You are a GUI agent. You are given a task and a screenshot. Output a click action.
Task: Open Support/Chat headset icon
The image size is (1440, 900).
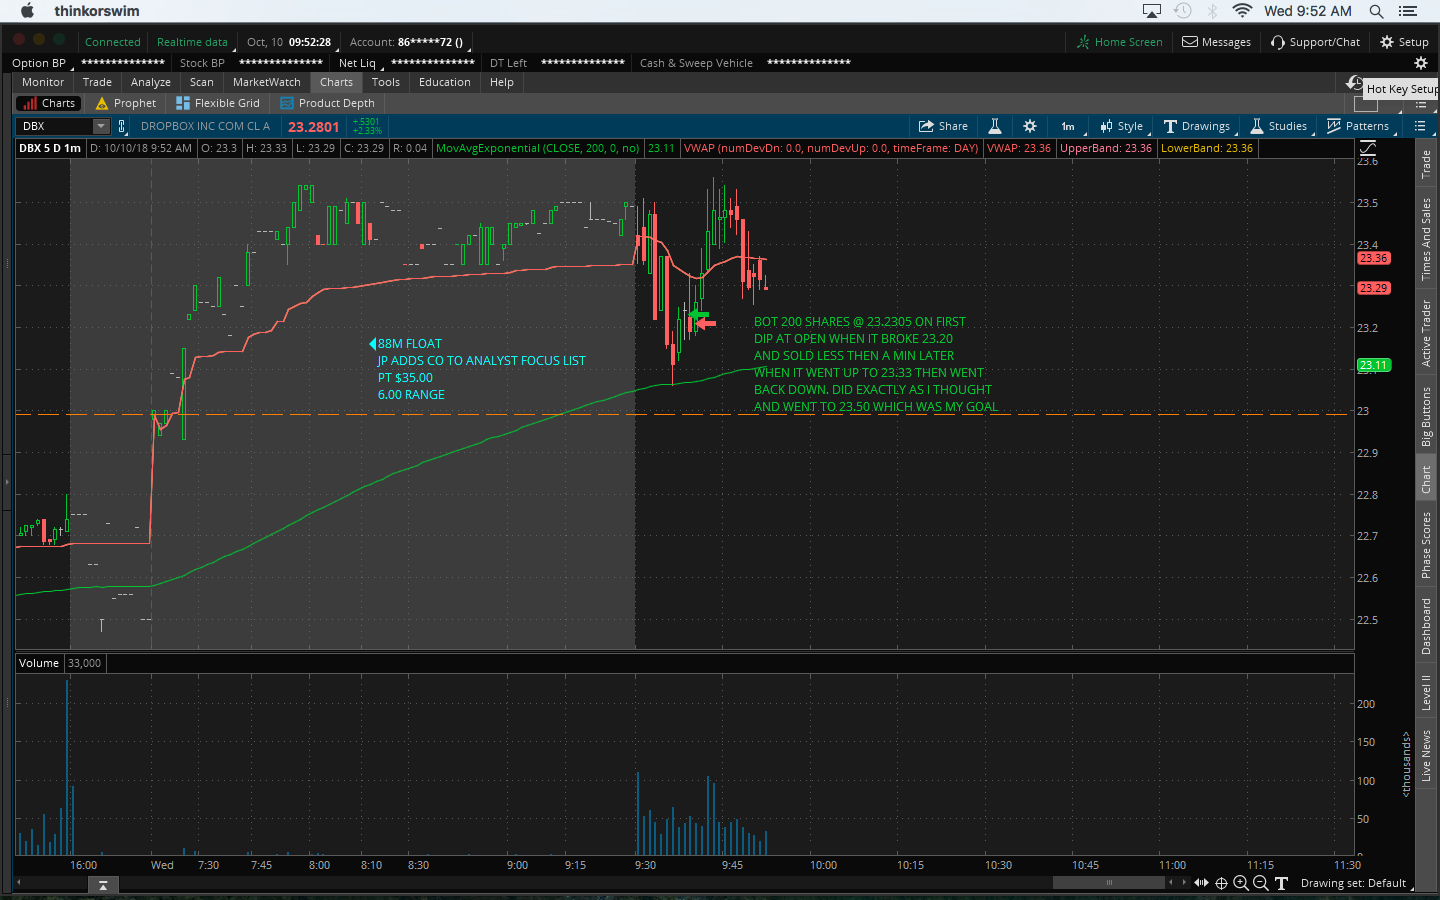(x=1278, y=42)
